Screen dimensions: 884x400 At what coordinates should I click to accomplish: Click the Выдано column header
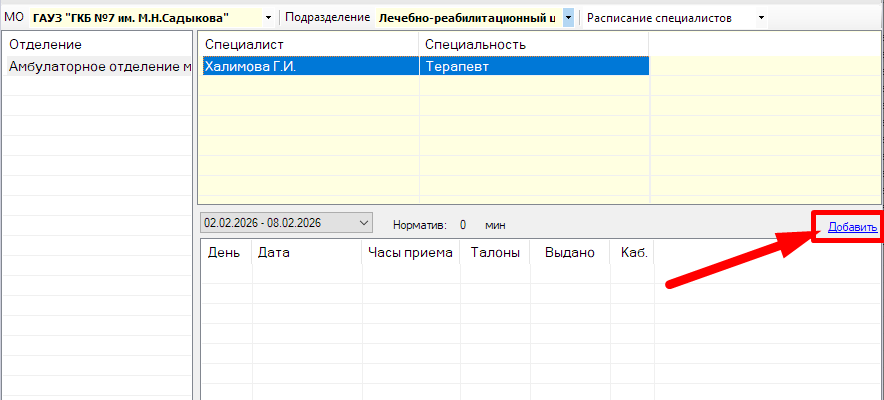coord(569,253)
